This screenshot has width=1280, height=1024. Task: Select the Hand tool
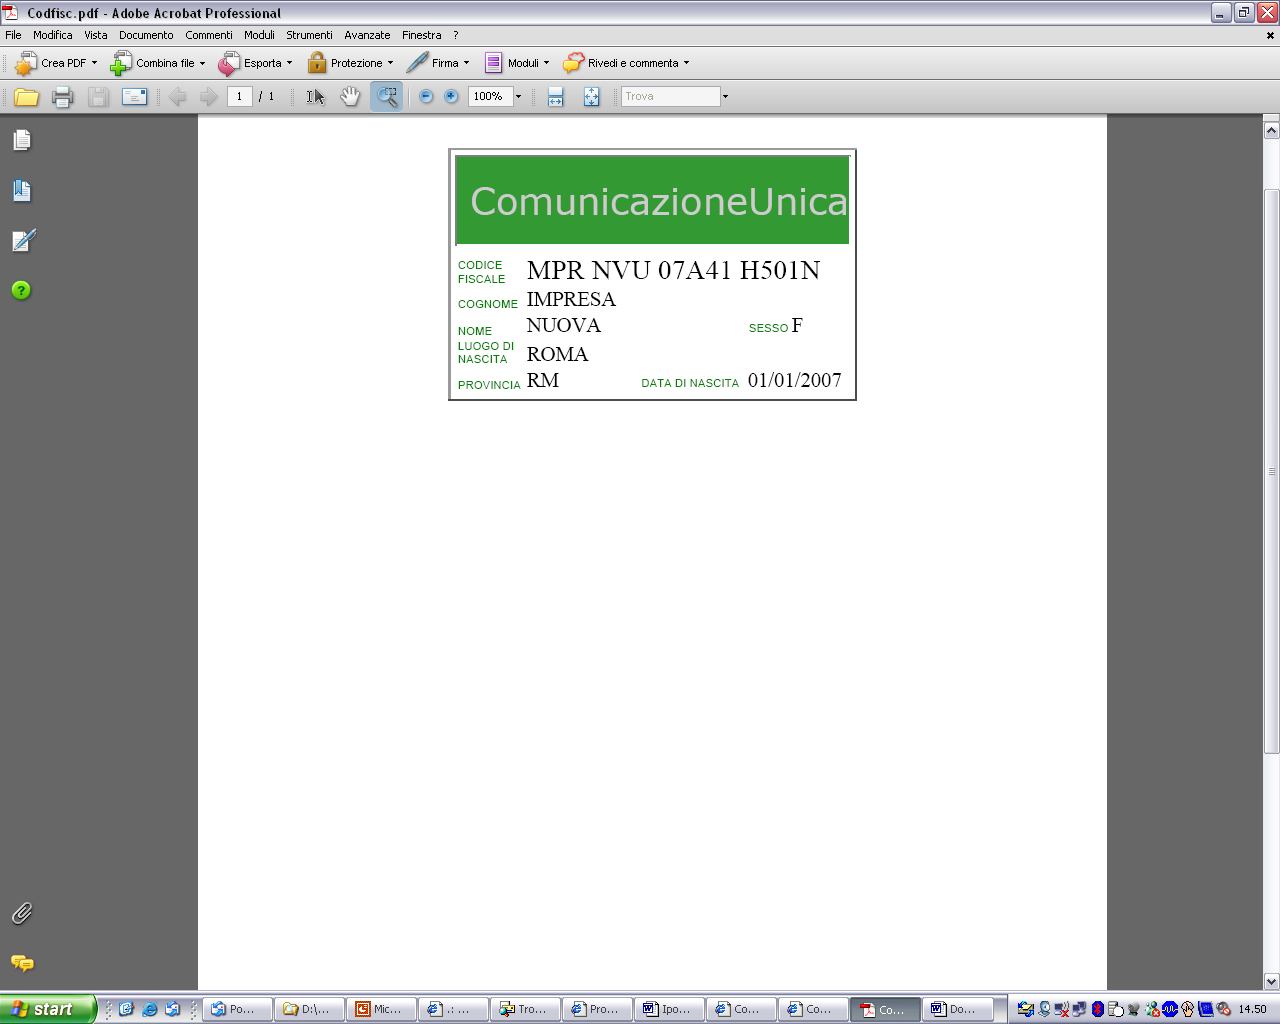point(350,97)
